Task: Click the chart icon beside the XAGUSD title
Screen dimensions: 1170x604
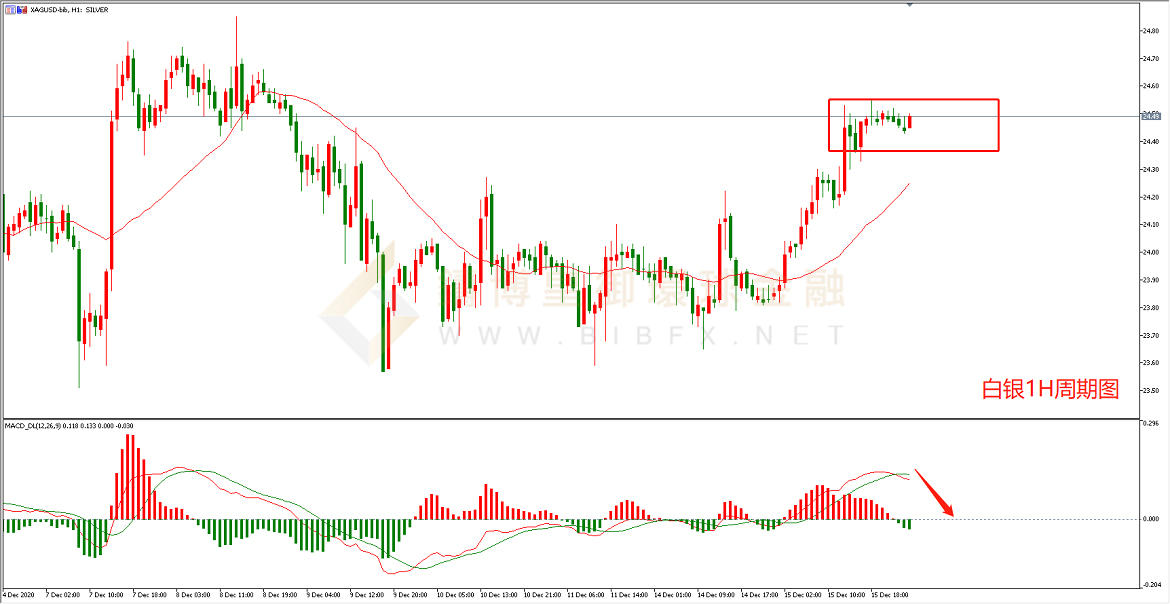Action: coord(9,9)
